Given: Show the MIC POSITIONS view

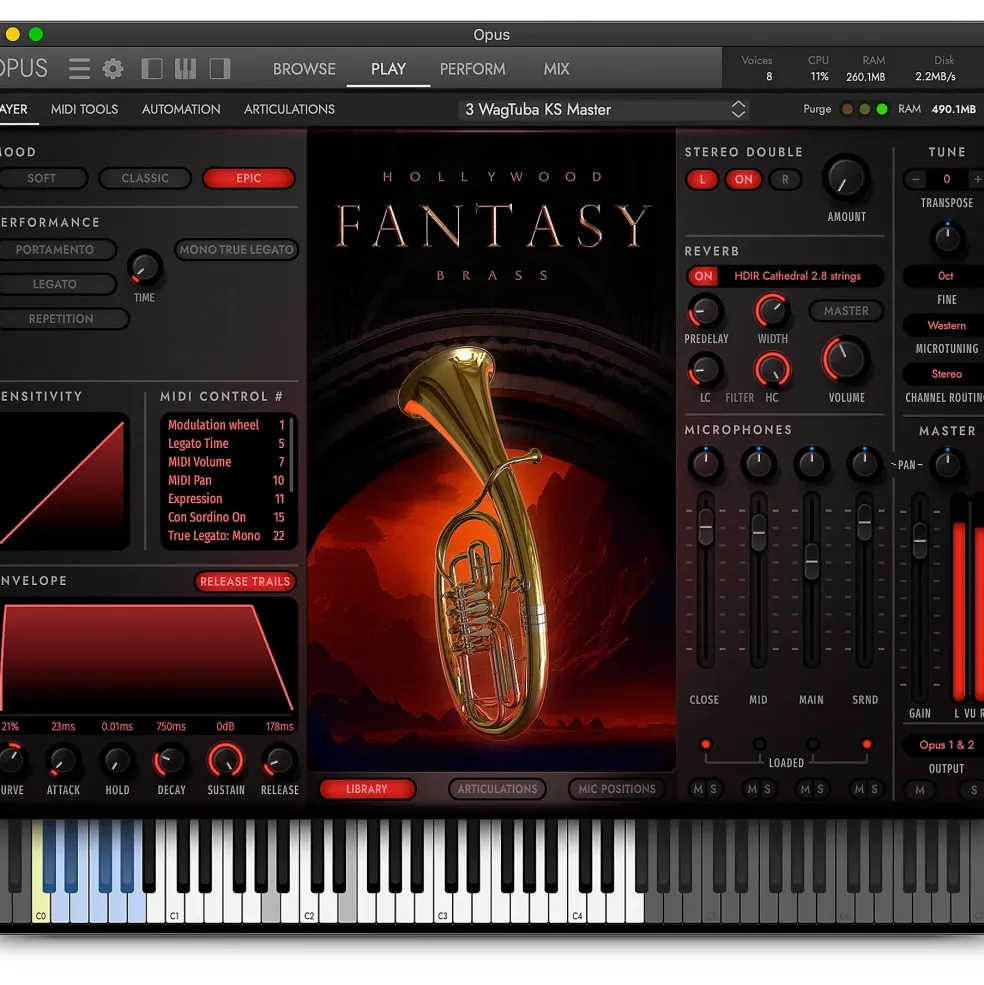Looking at the screenshot, I should coord(617,789).
